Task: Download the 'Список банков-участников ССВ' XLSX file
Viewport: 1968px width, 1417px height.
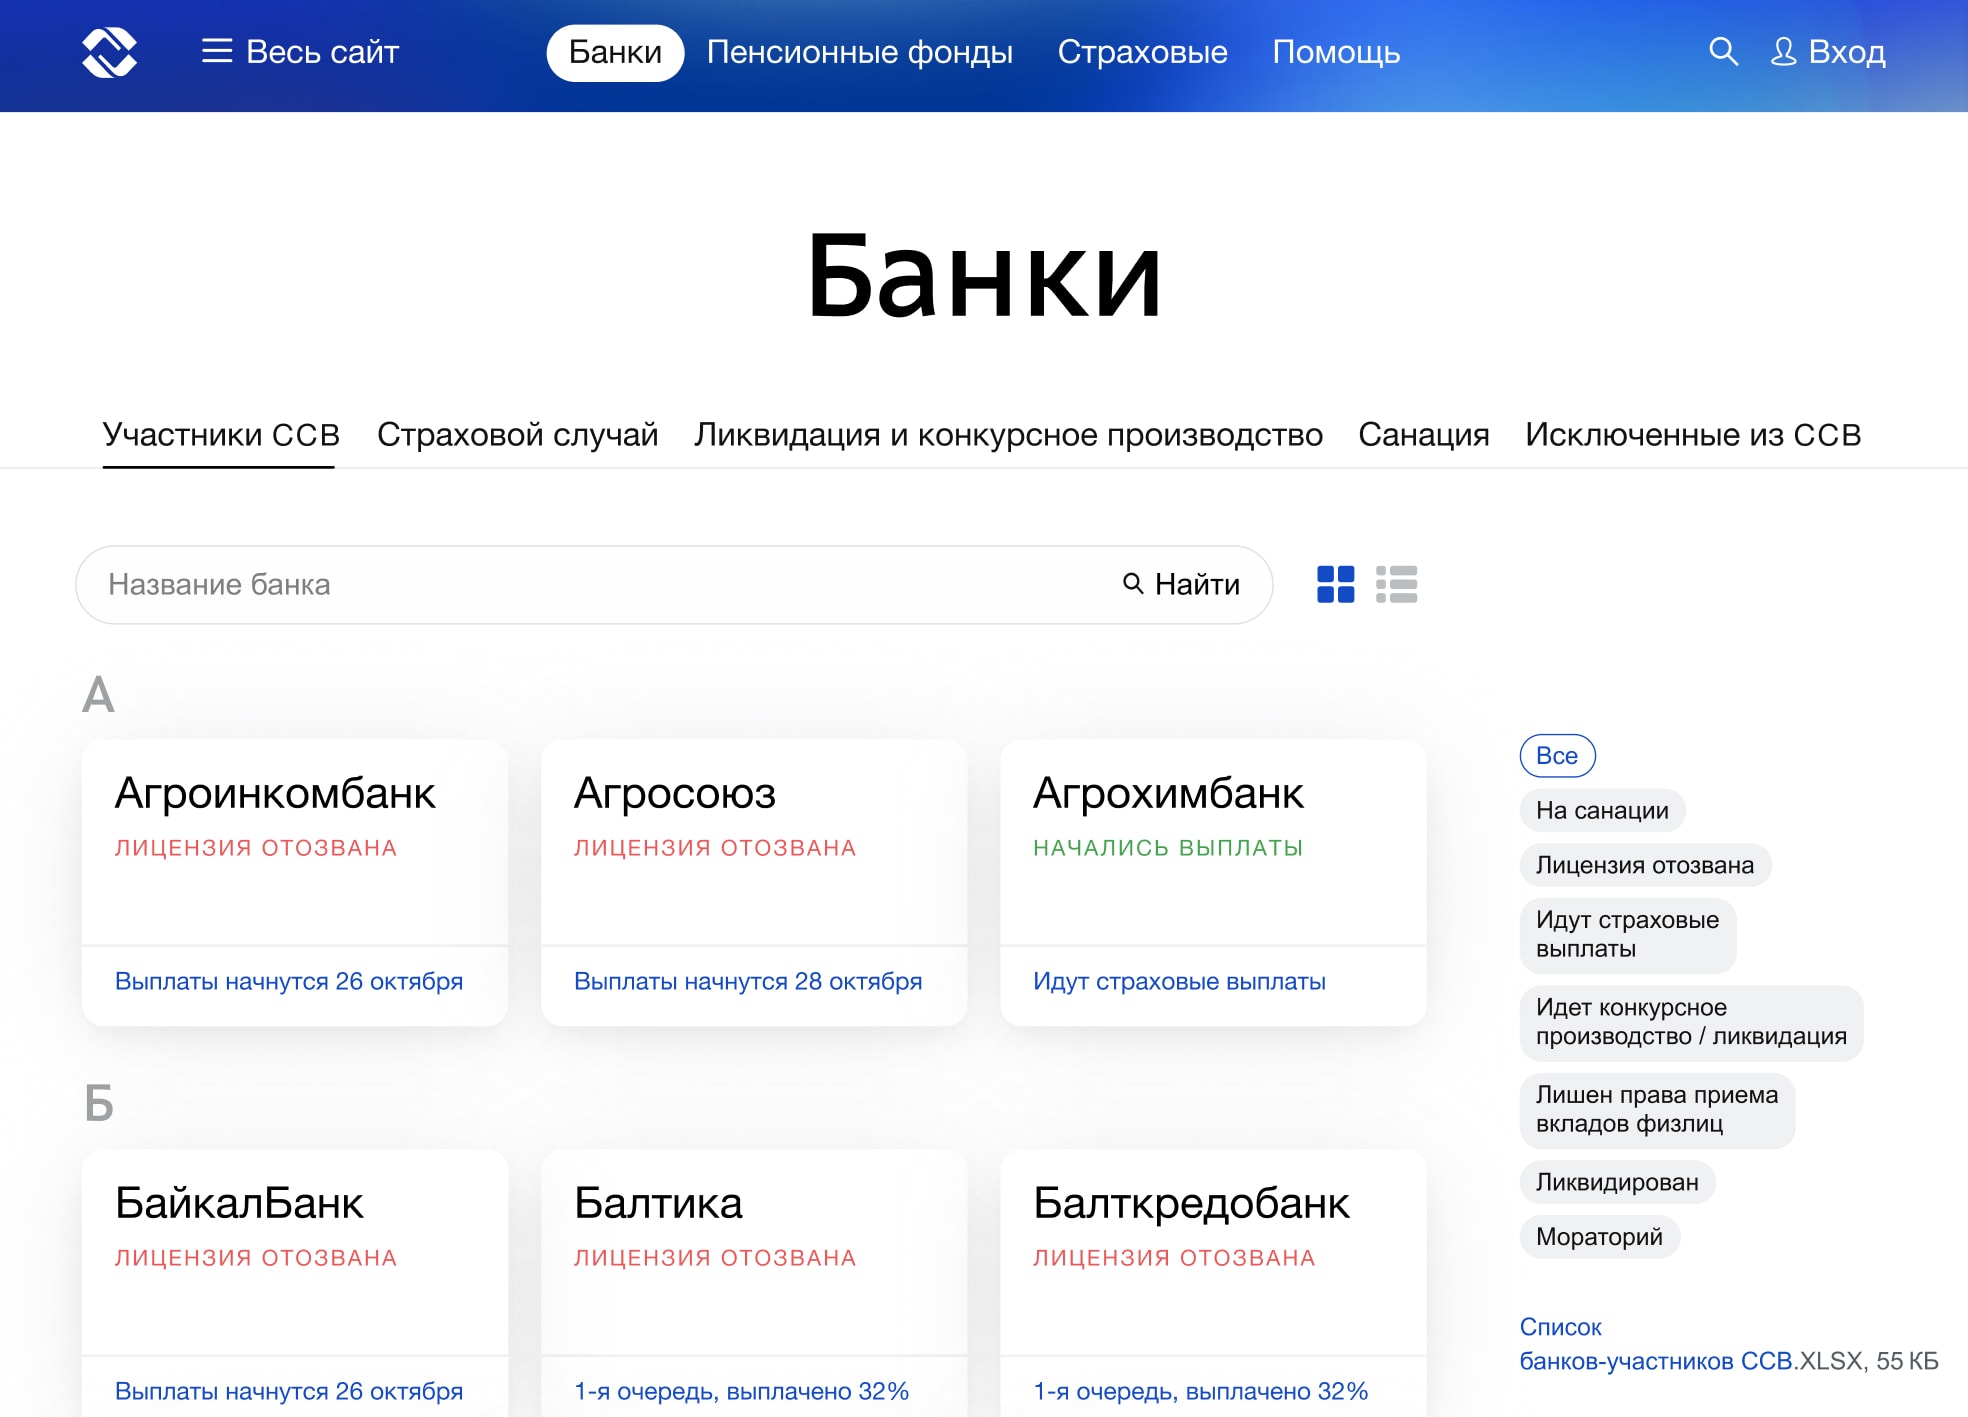Action: (x=1655, y=1360)
